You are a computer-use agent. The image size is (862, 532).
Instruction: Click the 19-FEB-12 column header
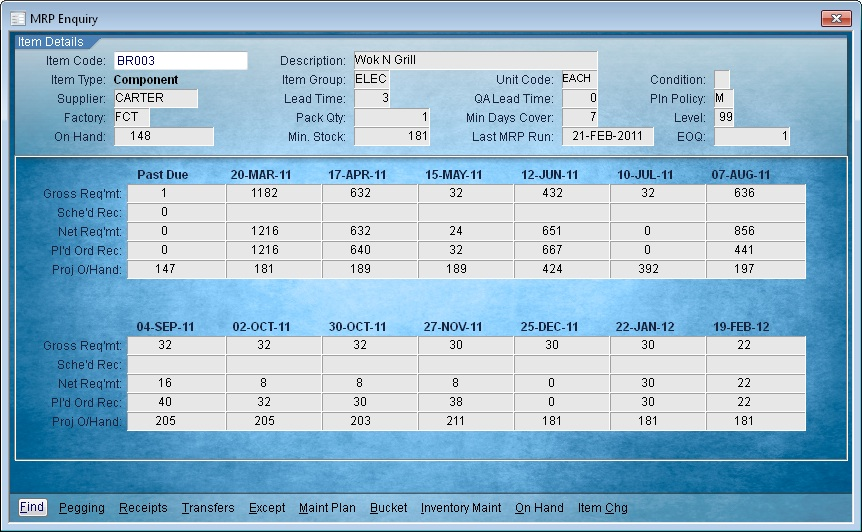[x=741, y=326]
